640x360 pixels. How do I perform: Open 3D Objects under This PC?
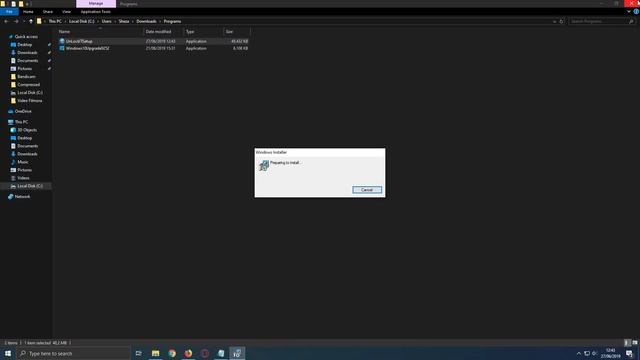(27, 130)
